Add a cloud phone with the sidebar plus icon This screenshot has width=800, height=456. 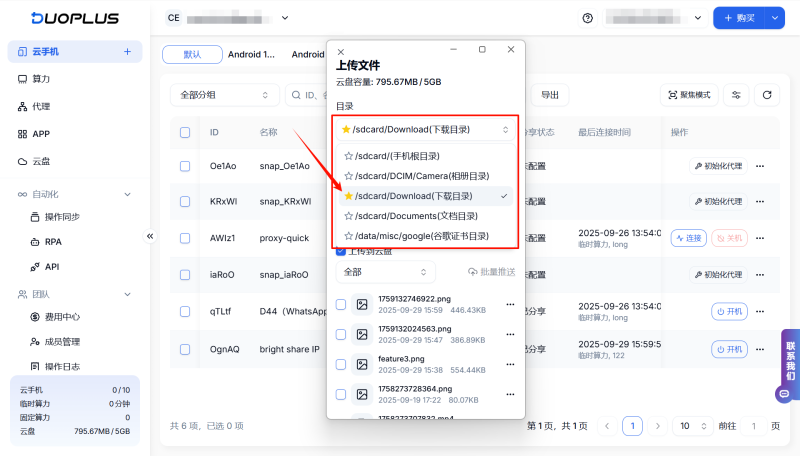point(127,51)
